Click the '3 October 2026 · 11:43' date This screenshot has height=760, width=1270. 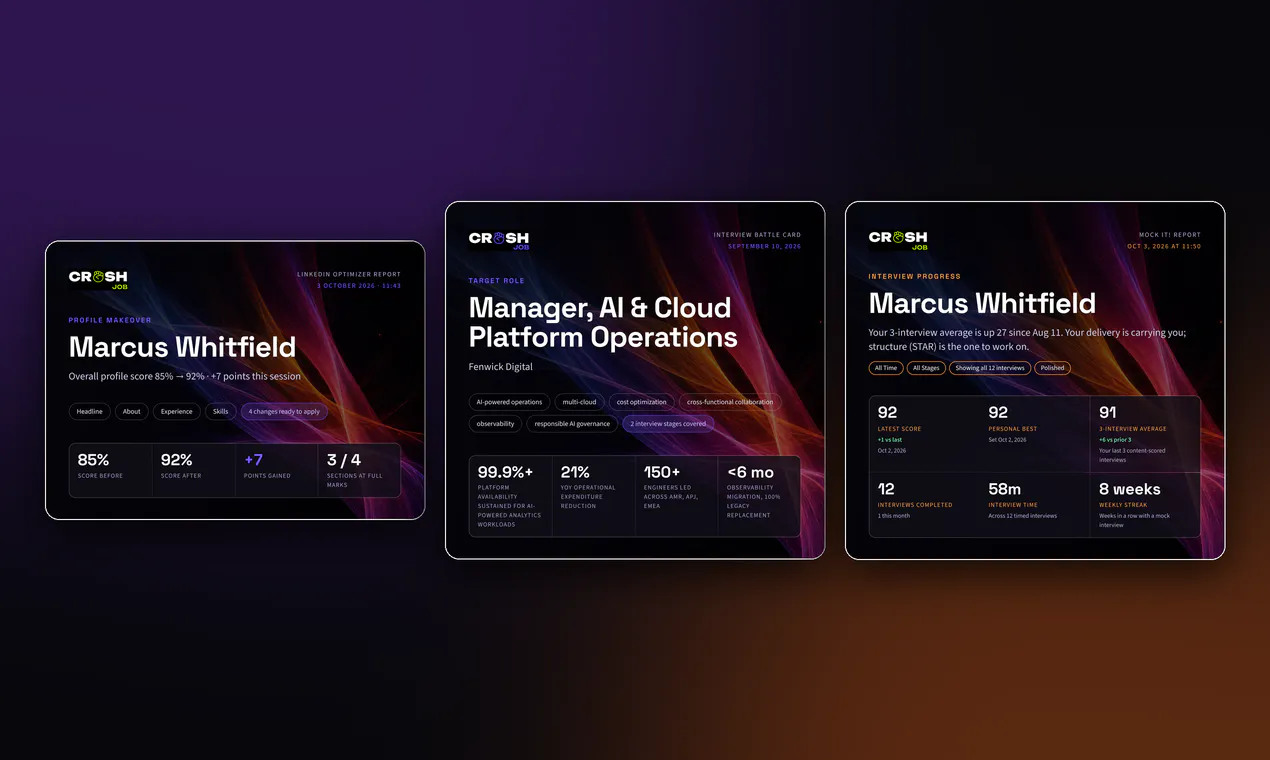(x=359, y=286)
